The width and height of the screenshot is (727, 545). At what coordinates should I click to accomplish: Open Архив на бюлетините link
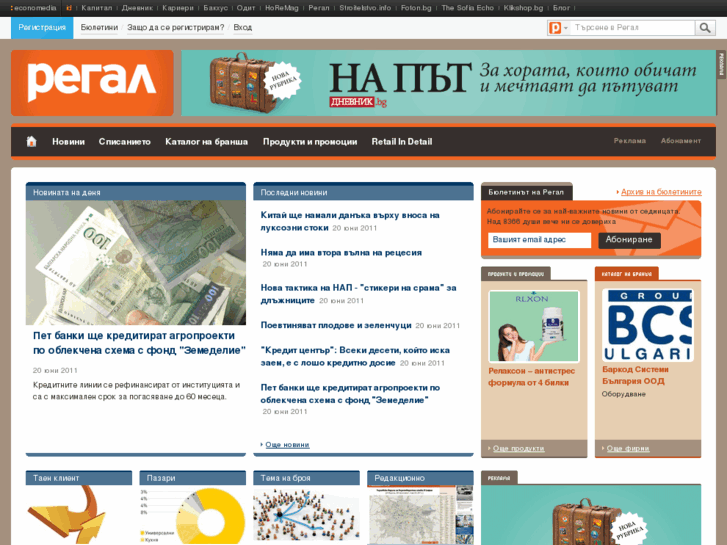(x=661, y=192)
